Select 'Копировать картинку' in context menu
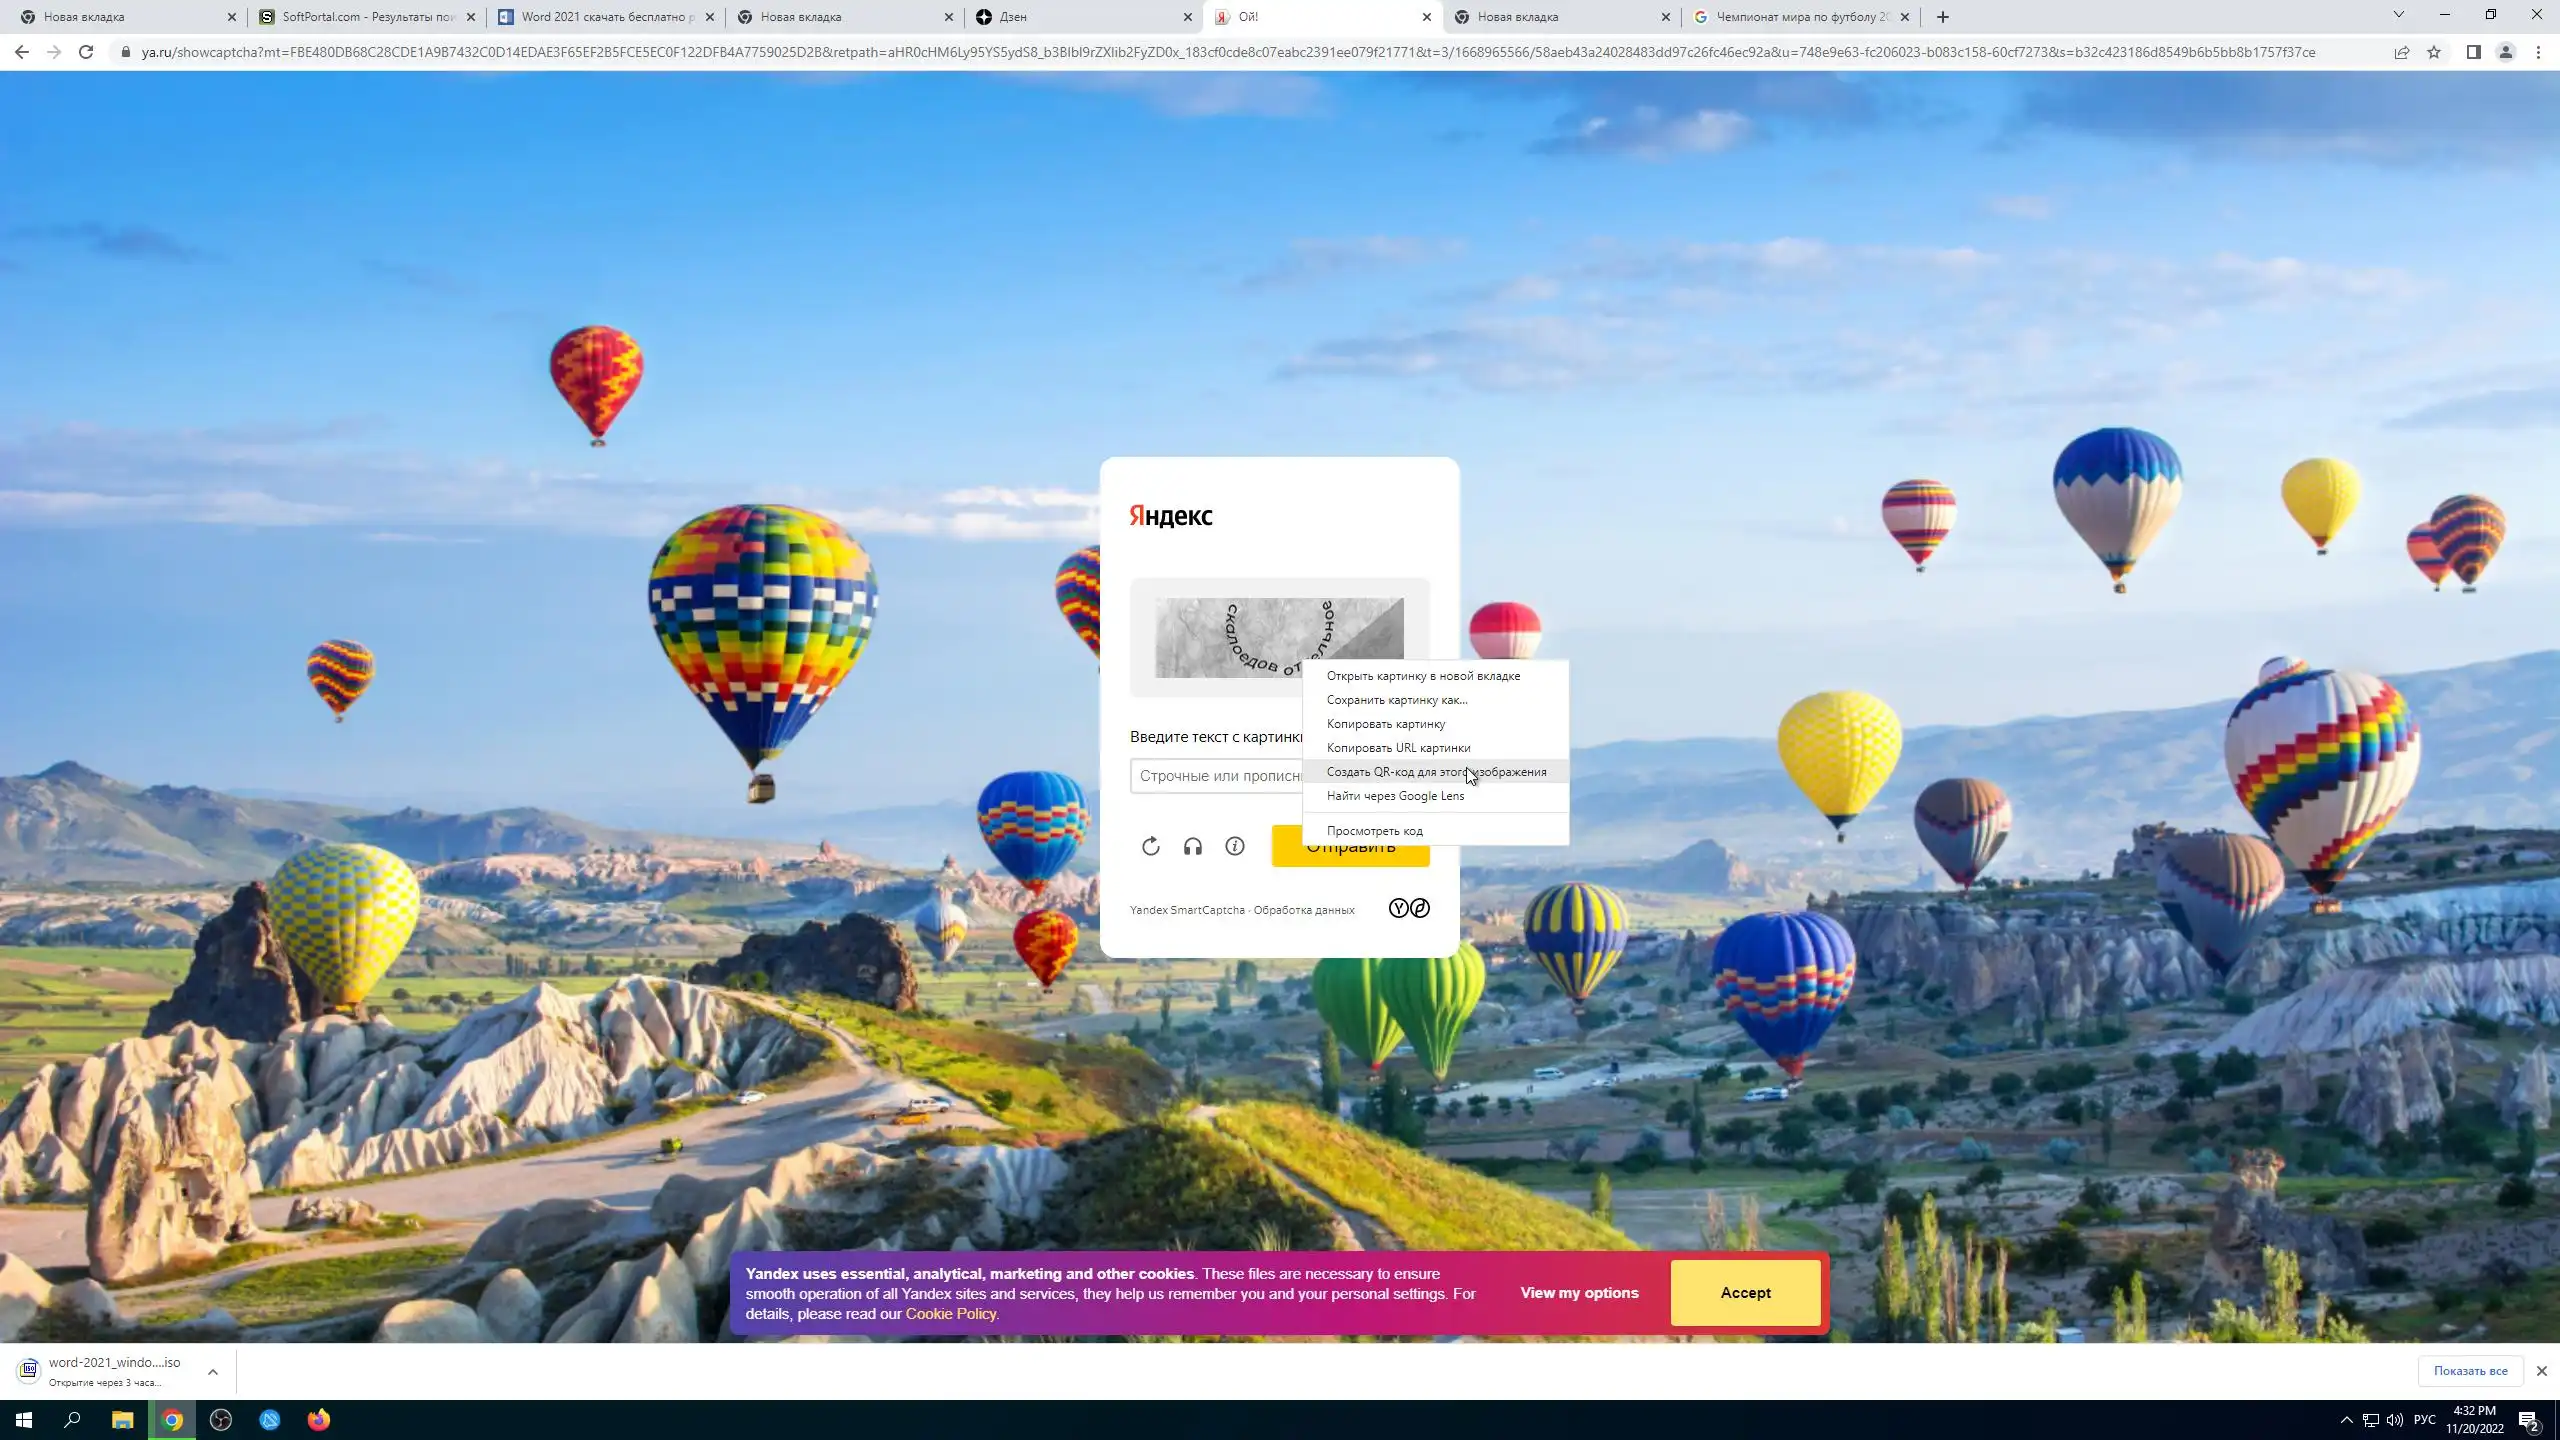Screen dimensions: 2560x1440 click(x=1385, y=724)
